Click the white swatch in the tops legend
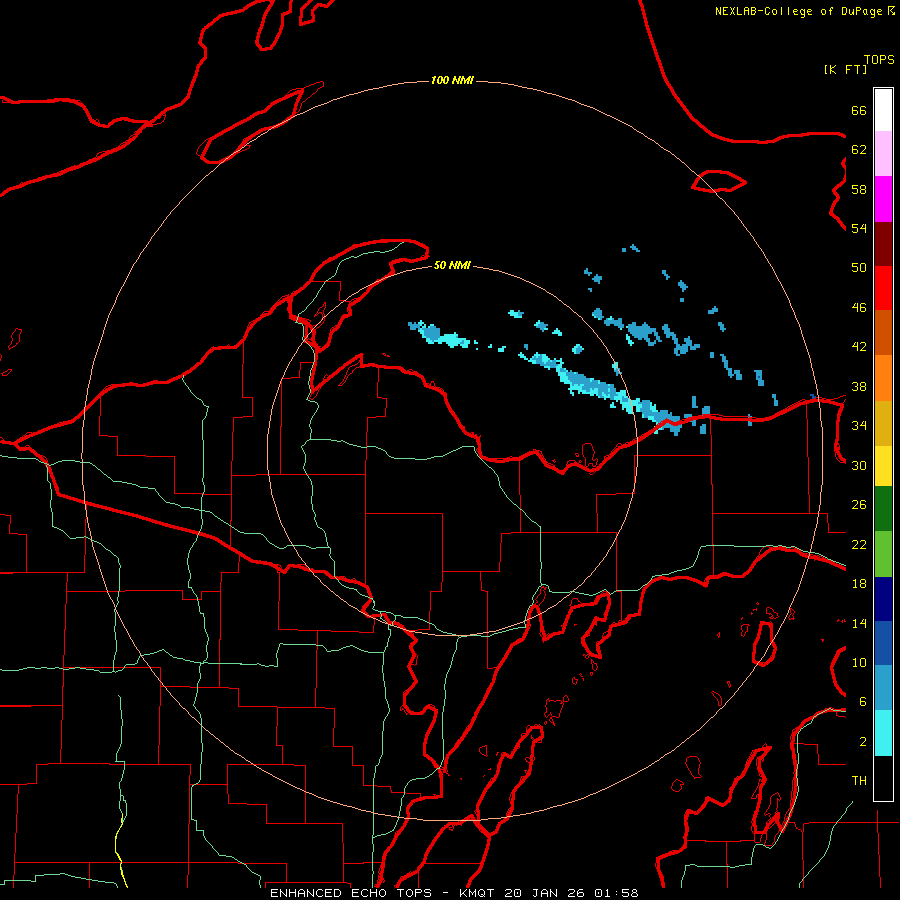Viewport: 900px width, 900px height. tap(883, 110)
